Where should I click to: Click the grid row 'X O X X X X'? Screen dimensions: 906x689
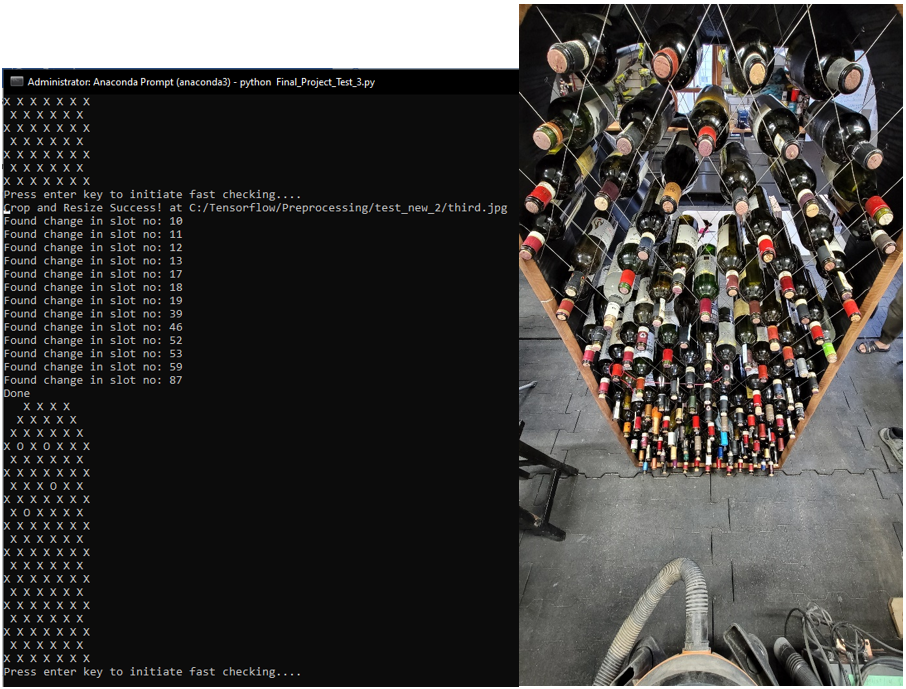tap(47, 513)
